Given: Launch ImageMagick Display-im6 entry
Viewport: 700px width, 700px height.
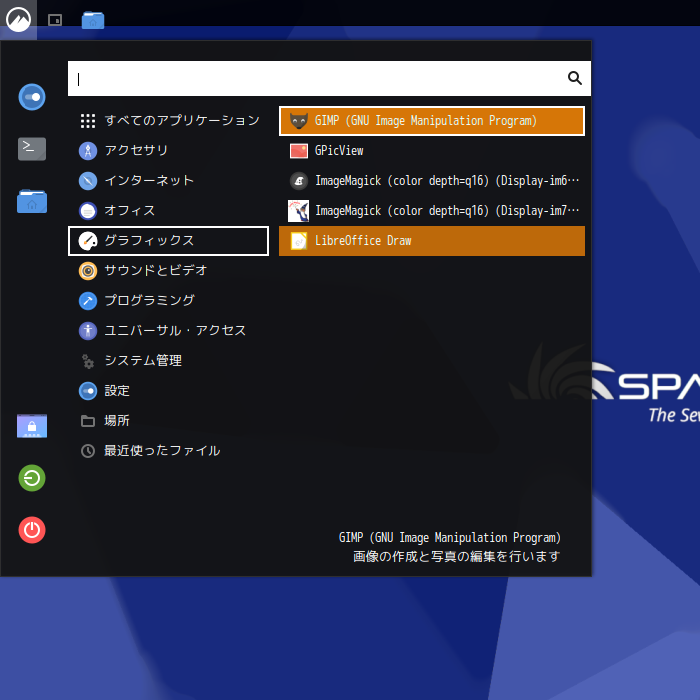Looking at the screenshot, I should [x=432, y=181].
